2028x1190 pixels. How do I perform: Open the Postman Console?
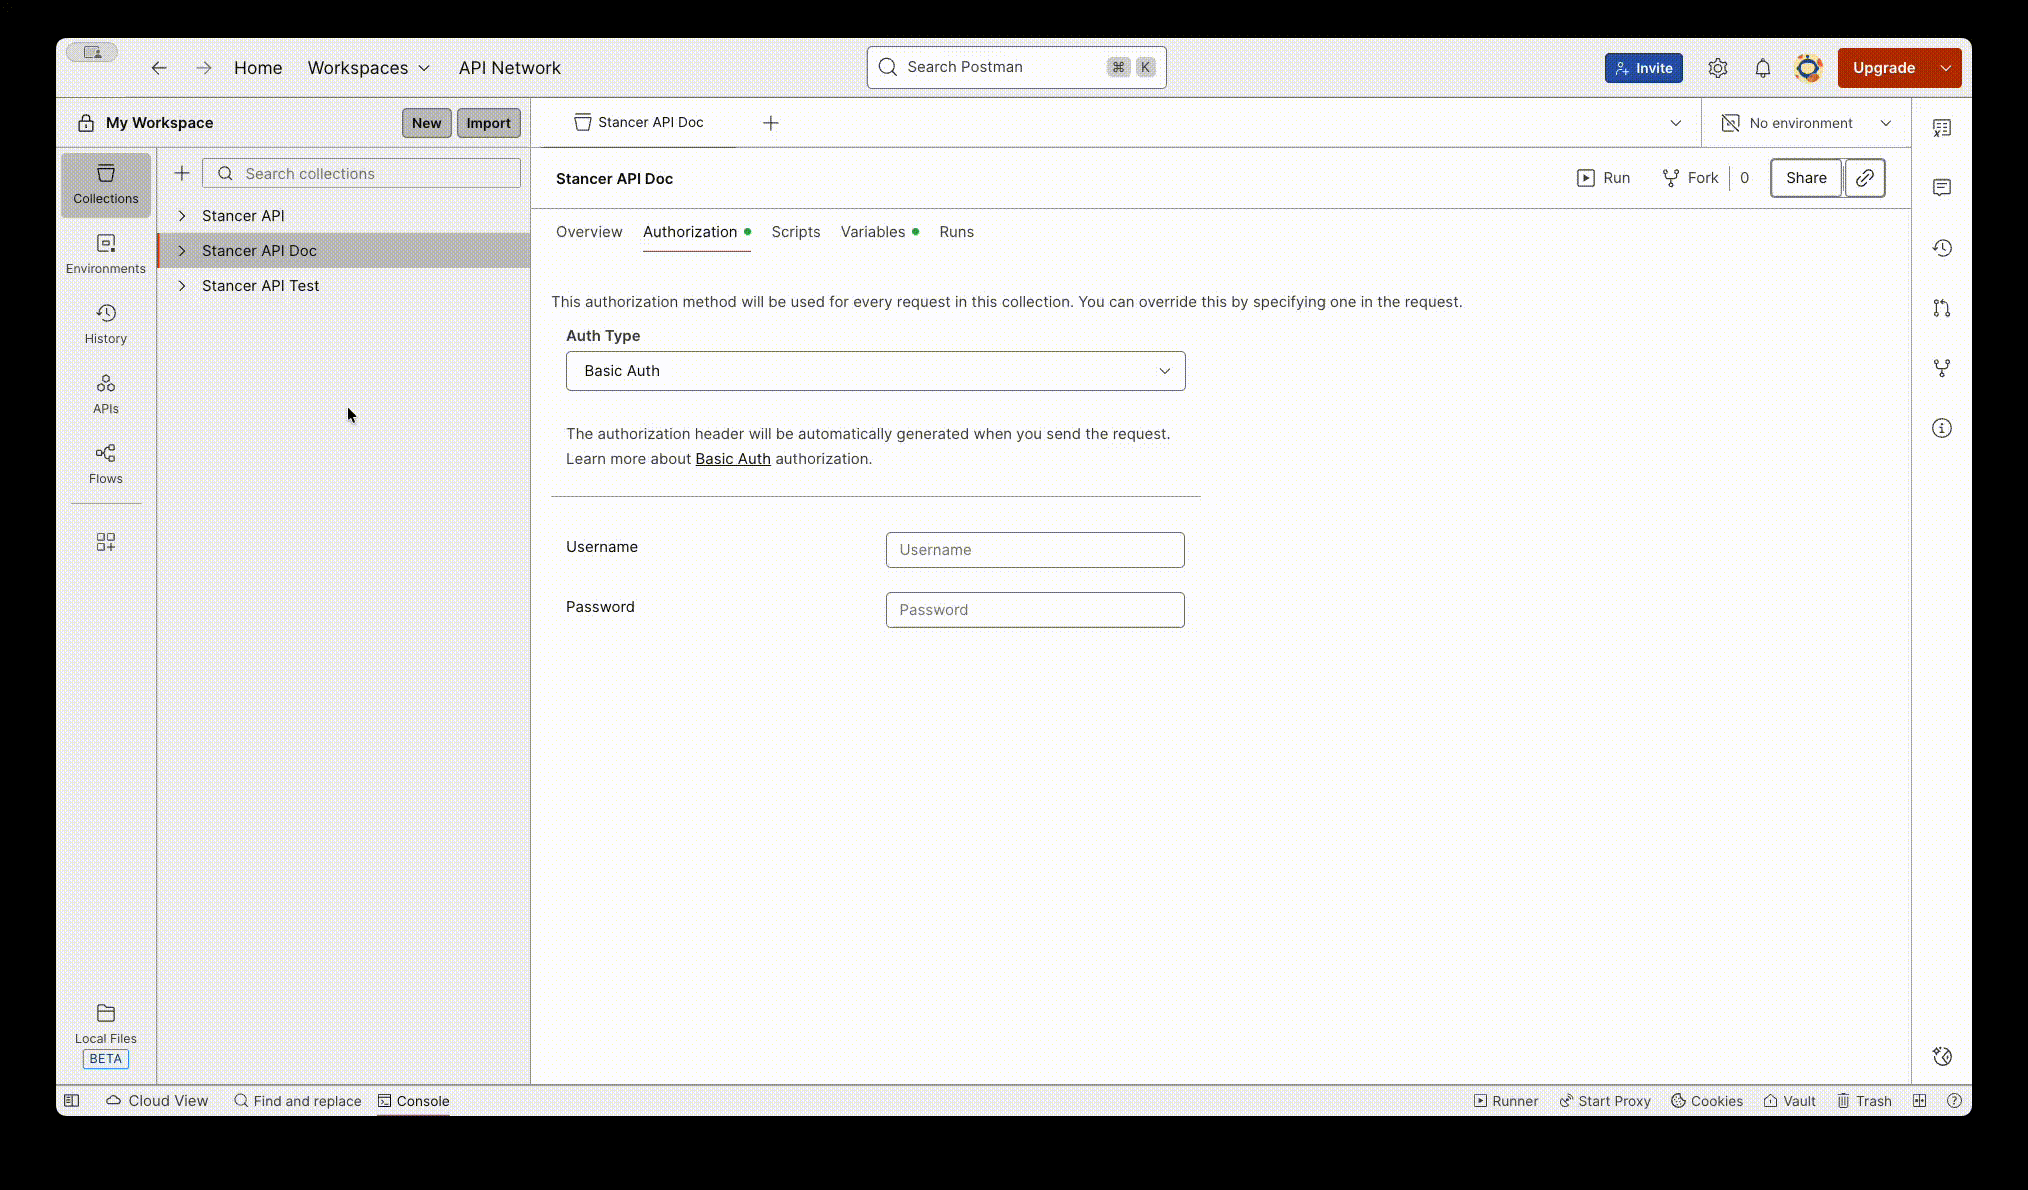(x=414, y=1100)
